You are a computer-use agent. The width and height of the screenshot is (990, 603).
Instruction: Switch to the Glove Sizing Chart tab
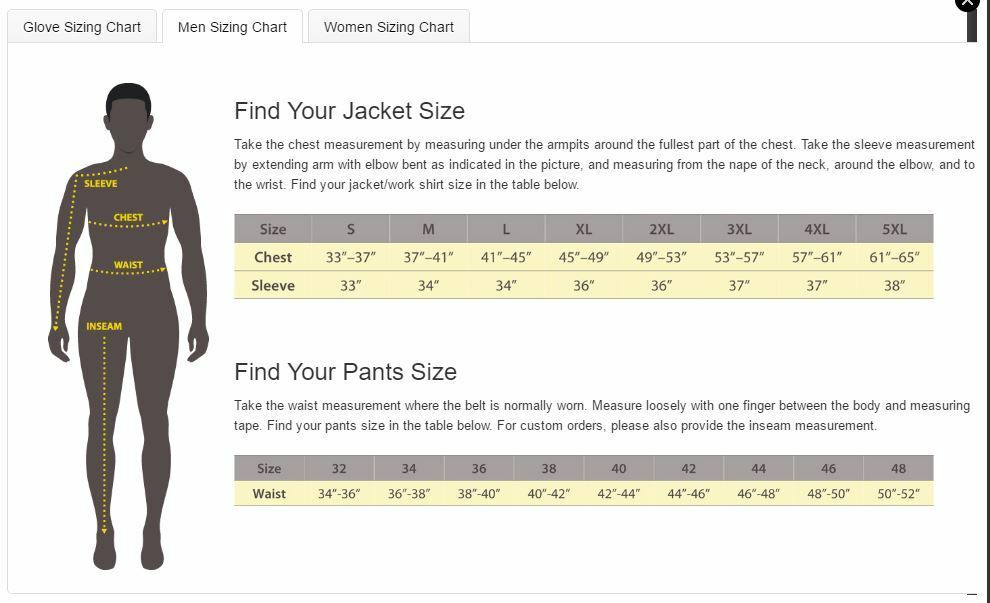(x=82, y=27)
